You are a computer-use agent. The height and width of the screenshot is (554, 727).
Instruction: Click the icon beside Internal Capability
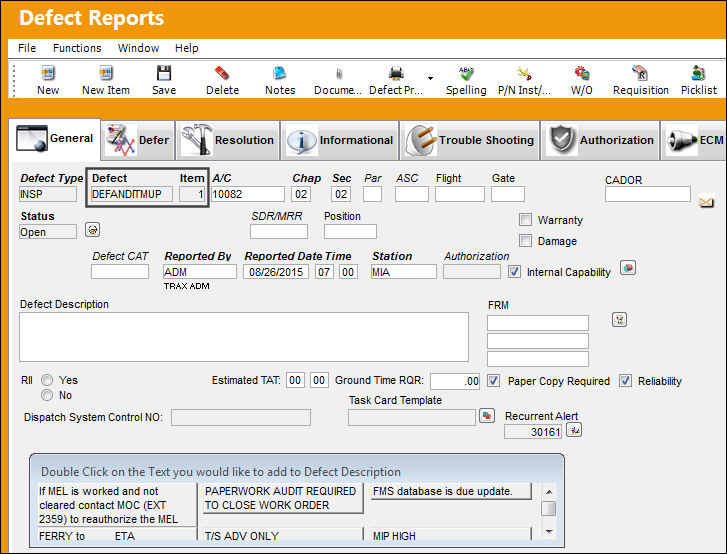tap(628, 268)
